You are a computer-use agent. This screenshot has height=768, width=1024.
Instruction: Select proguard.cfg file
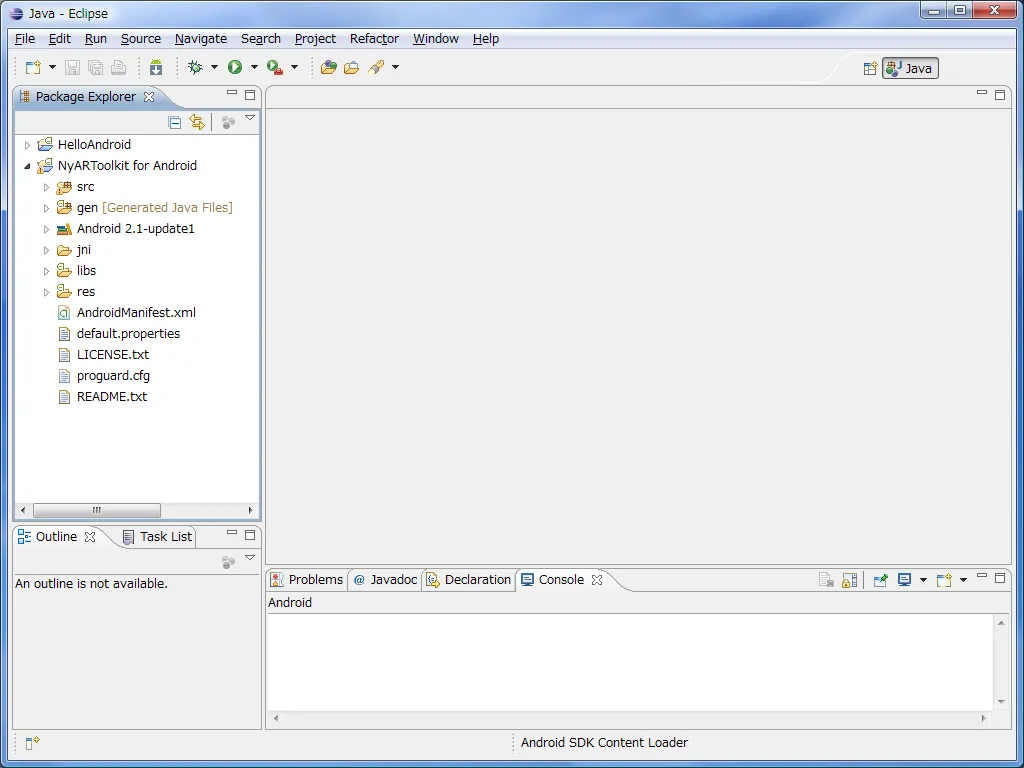tap(113, 375)
